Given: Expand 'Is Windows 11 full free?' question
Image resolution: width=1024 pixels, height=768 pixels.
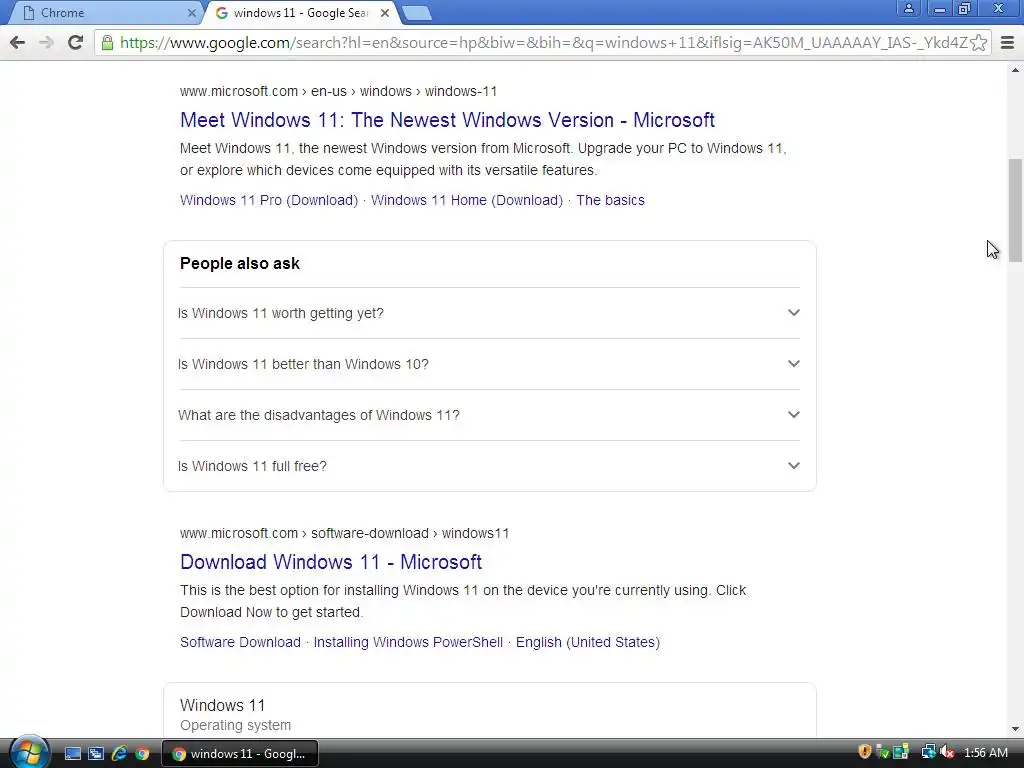Looking at the screenshot, I should 489,466.
